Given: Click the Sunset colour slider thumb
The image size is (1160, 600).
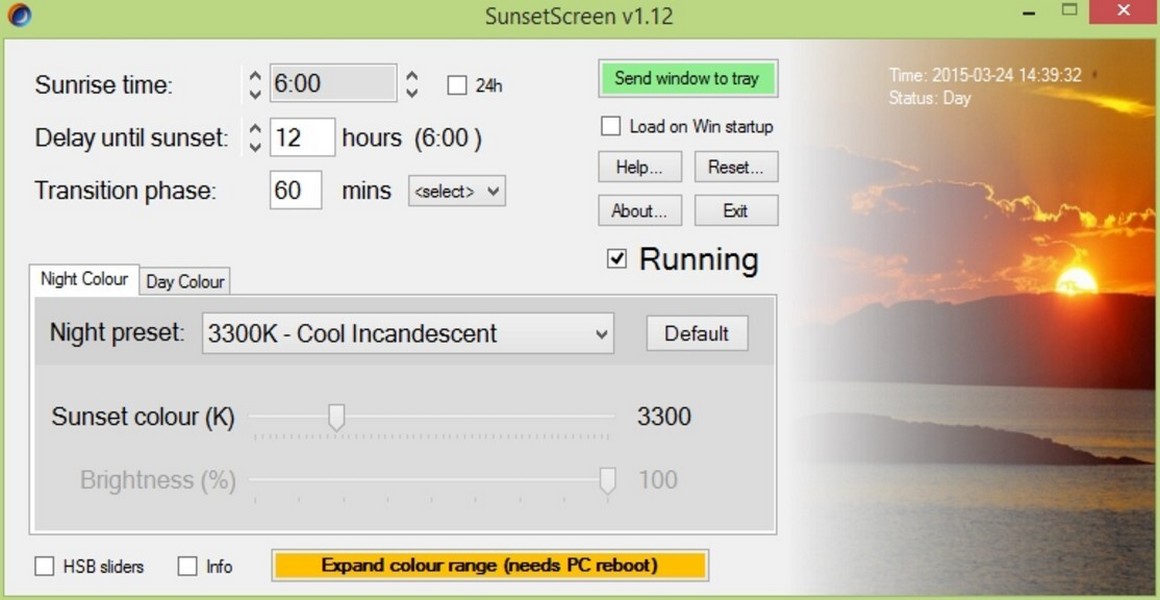Looking at the screenshot, I should 337,417.
